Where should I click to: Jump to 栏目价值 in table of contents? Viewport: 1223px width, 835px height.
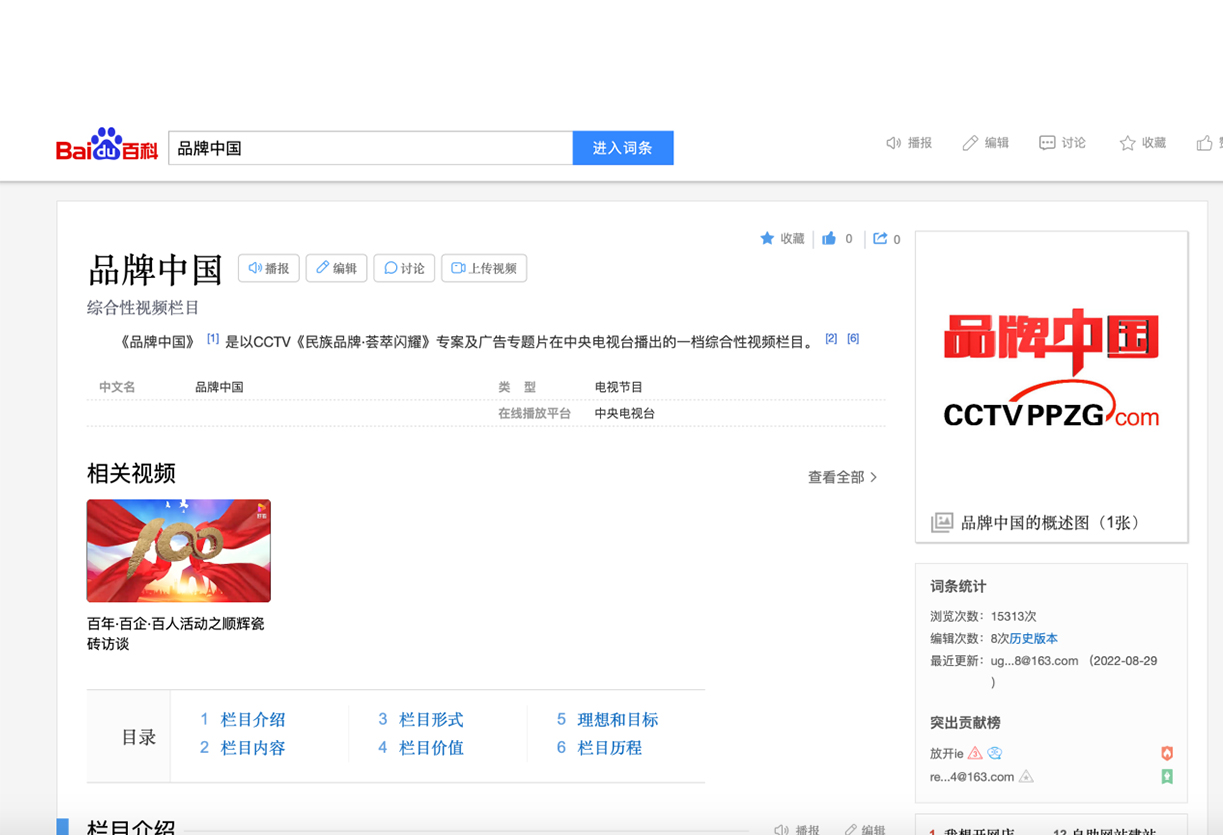pos(431,747)
